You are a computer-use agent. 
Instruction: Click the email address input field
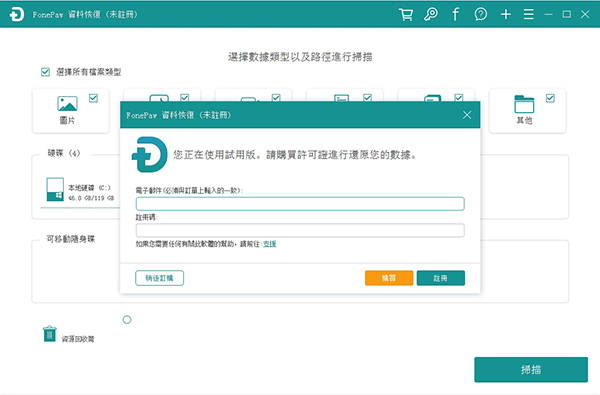[300, 204]
